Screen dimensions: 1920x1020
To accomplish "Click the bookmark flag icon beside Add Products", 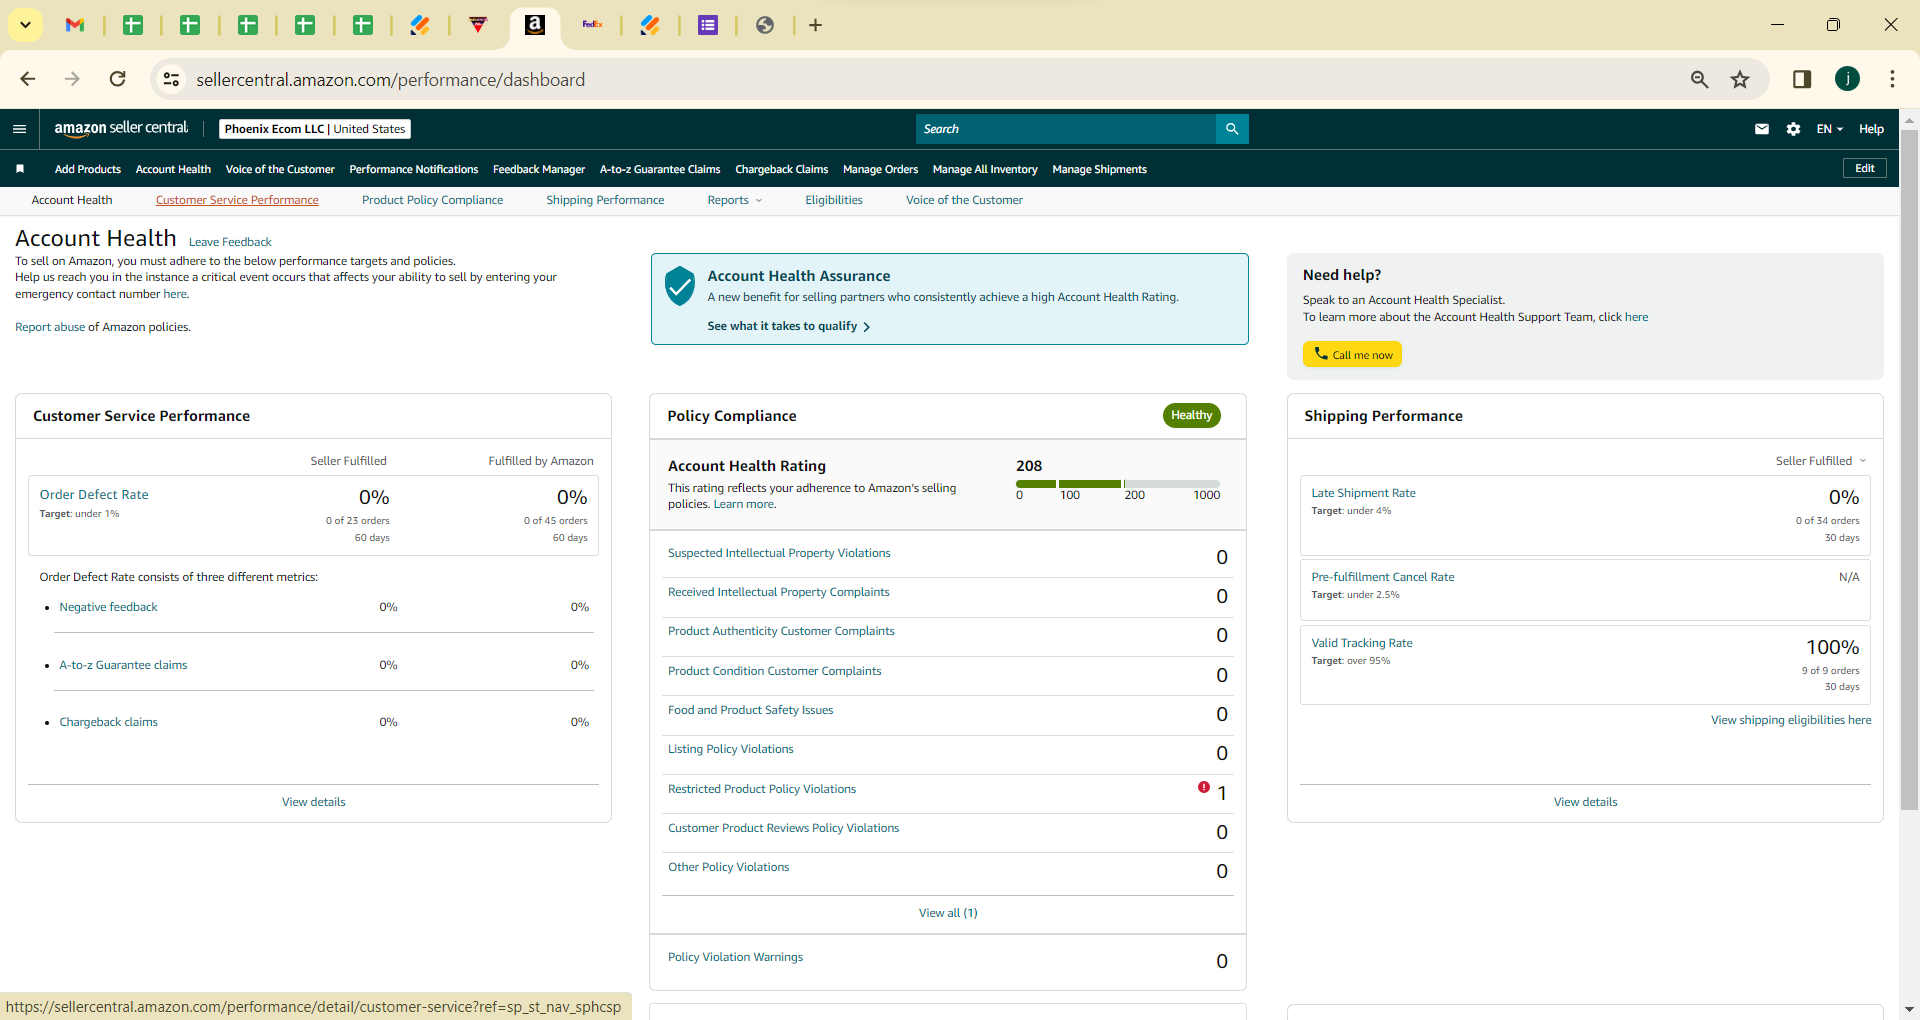I will click(20, 169).
